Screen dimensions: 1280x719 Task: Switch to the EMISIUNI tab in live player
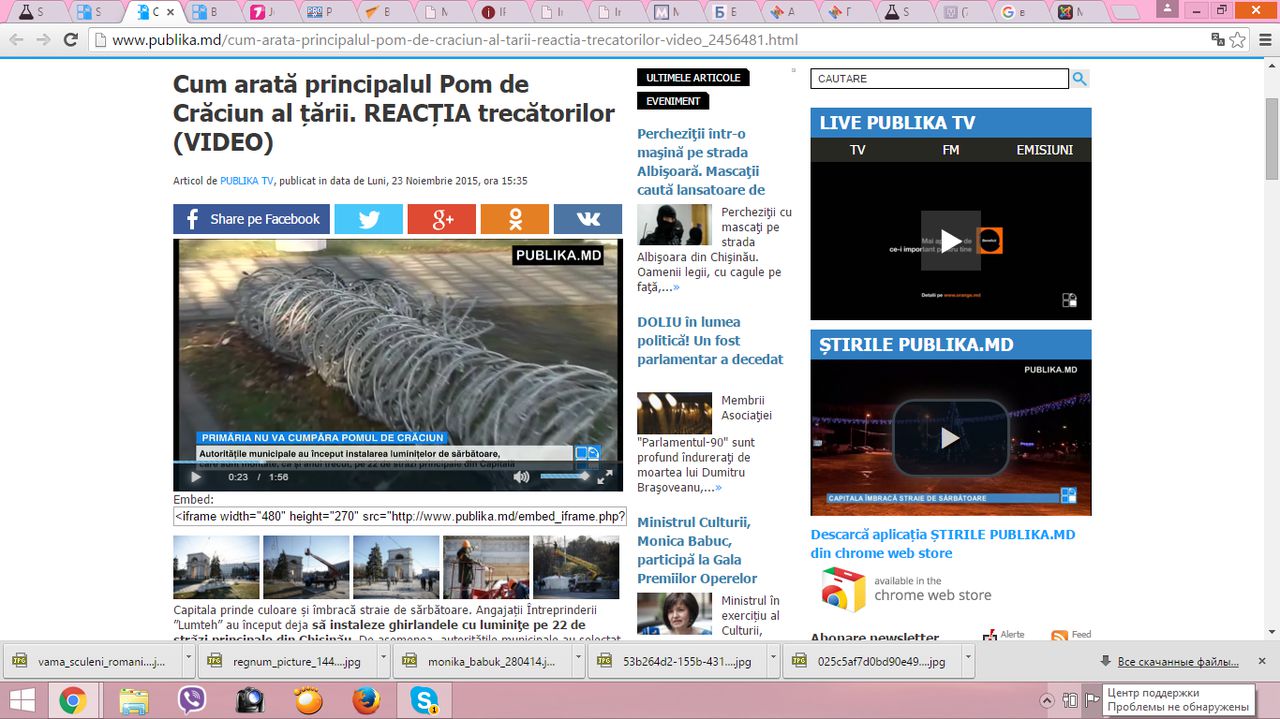click(x=1044, y=150)
